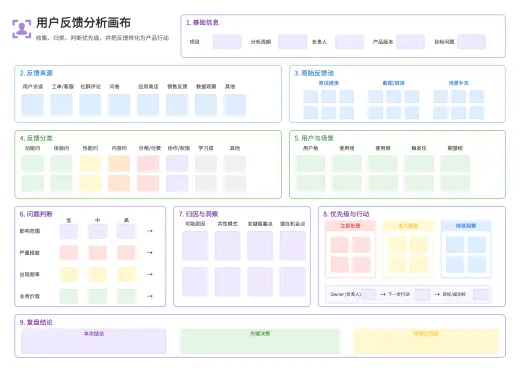The height and width of the screenshot is (372, 520).
Task: Fill the 项目 field box
Action: point(227,42)
